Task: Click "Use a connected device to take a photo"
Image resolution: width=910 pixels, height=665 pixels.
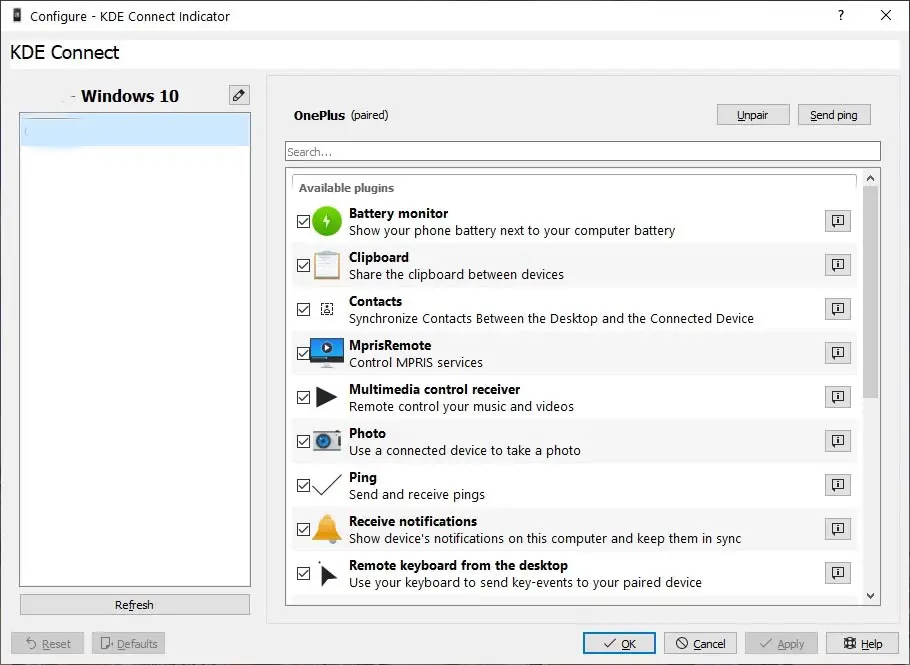Action: click(464, 450)
